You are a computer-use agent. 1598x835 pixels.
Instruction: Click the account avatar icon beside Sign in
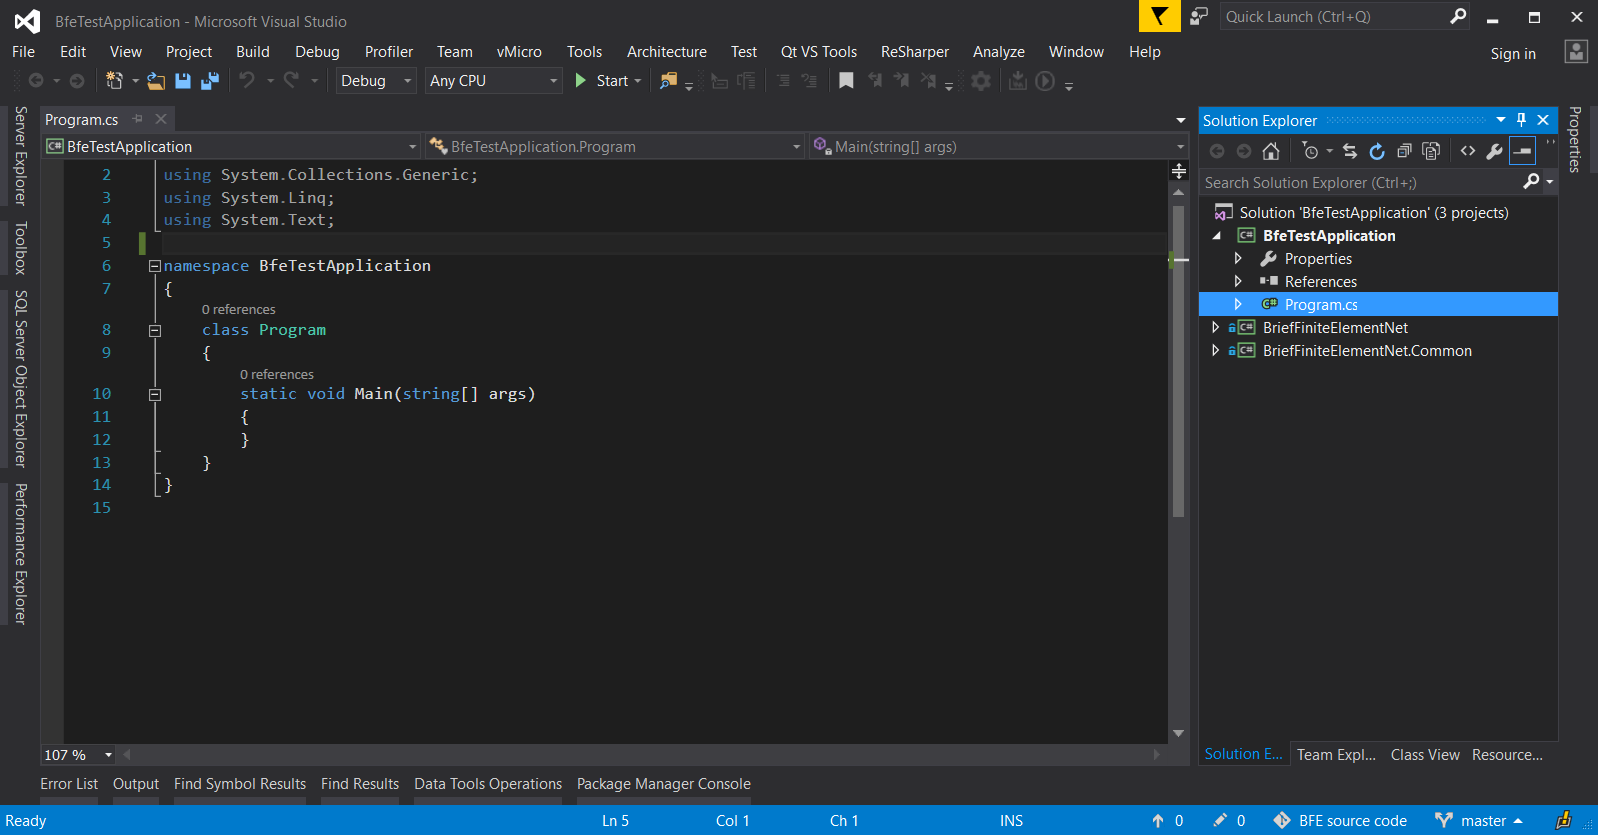[1576, 52]
